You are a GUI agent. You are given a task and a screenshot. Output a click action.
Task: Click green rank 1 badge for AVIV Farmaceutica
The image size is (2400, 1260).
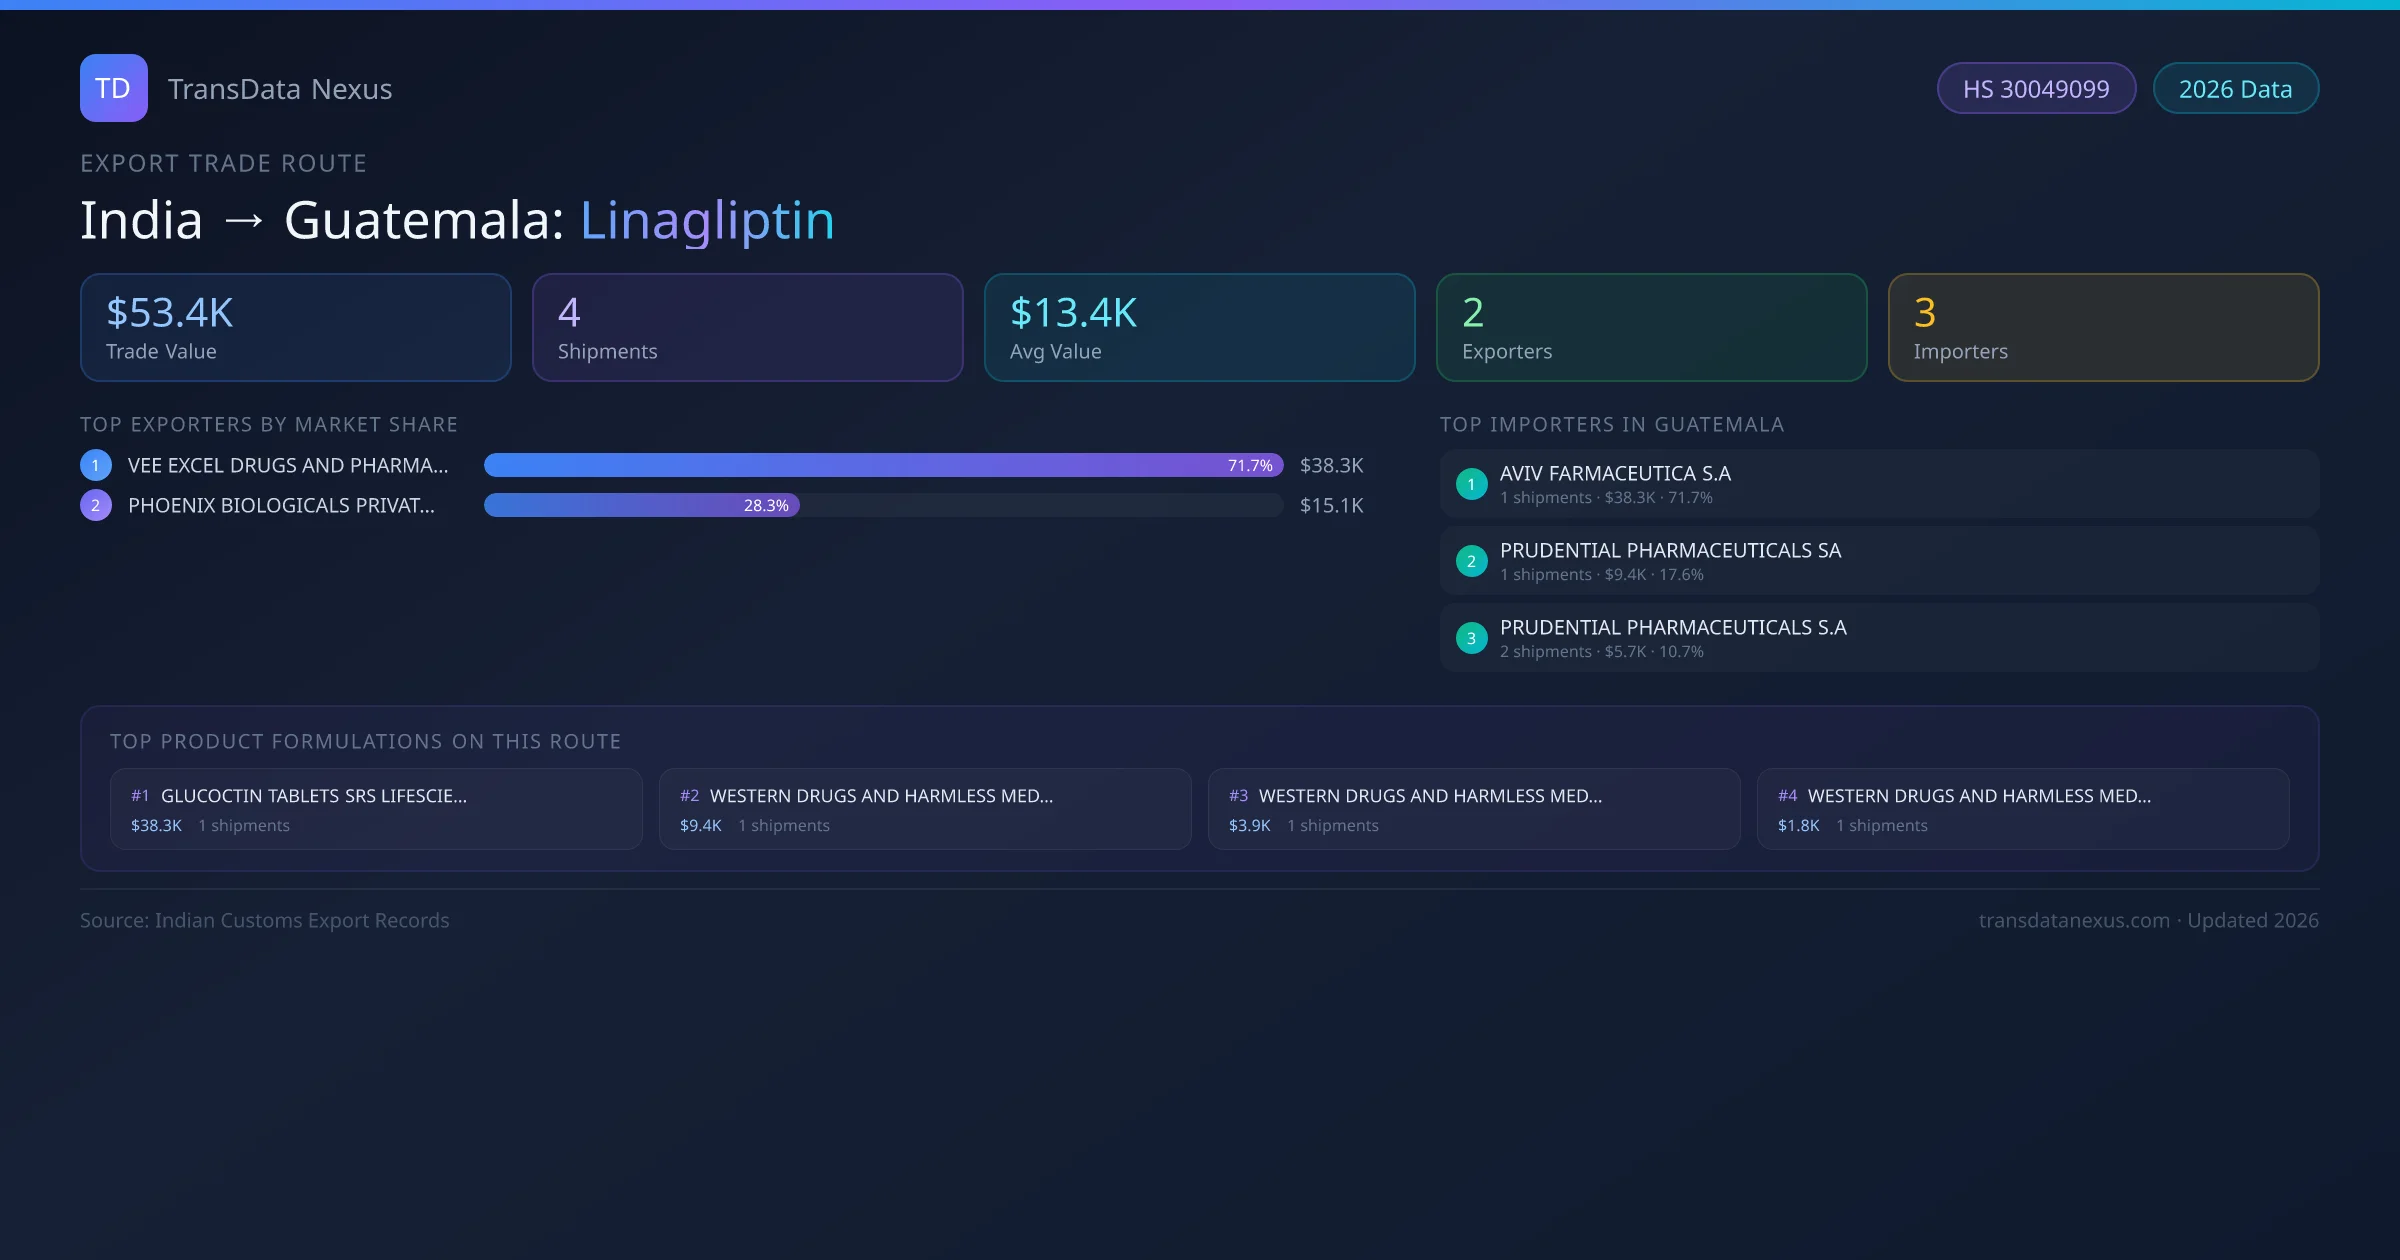(x=1471, y=484)
